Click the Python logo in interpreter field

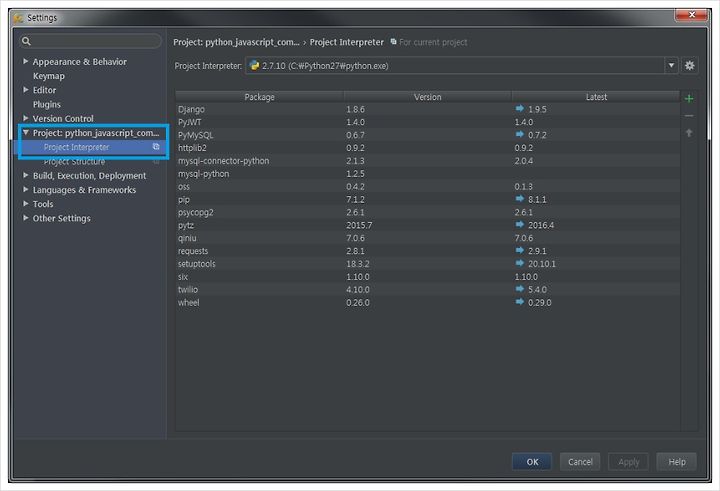(x=254, y=66)
